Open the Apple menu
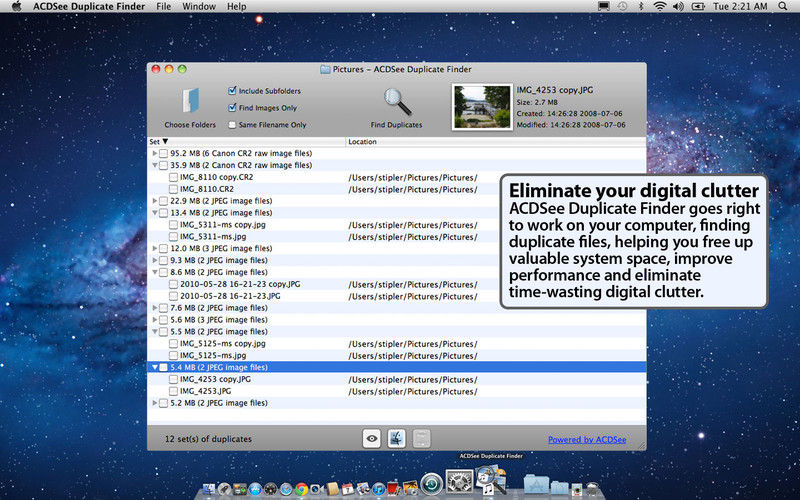Viewport: 800px width, 500px height. 16,6
